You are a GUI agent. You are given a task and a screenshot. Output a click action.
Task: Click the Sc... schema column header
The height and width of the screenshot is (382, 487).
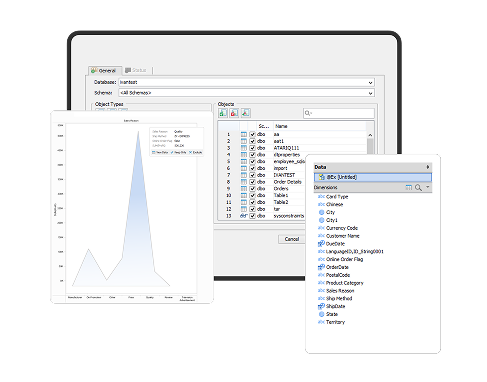[x=264, y=126]
